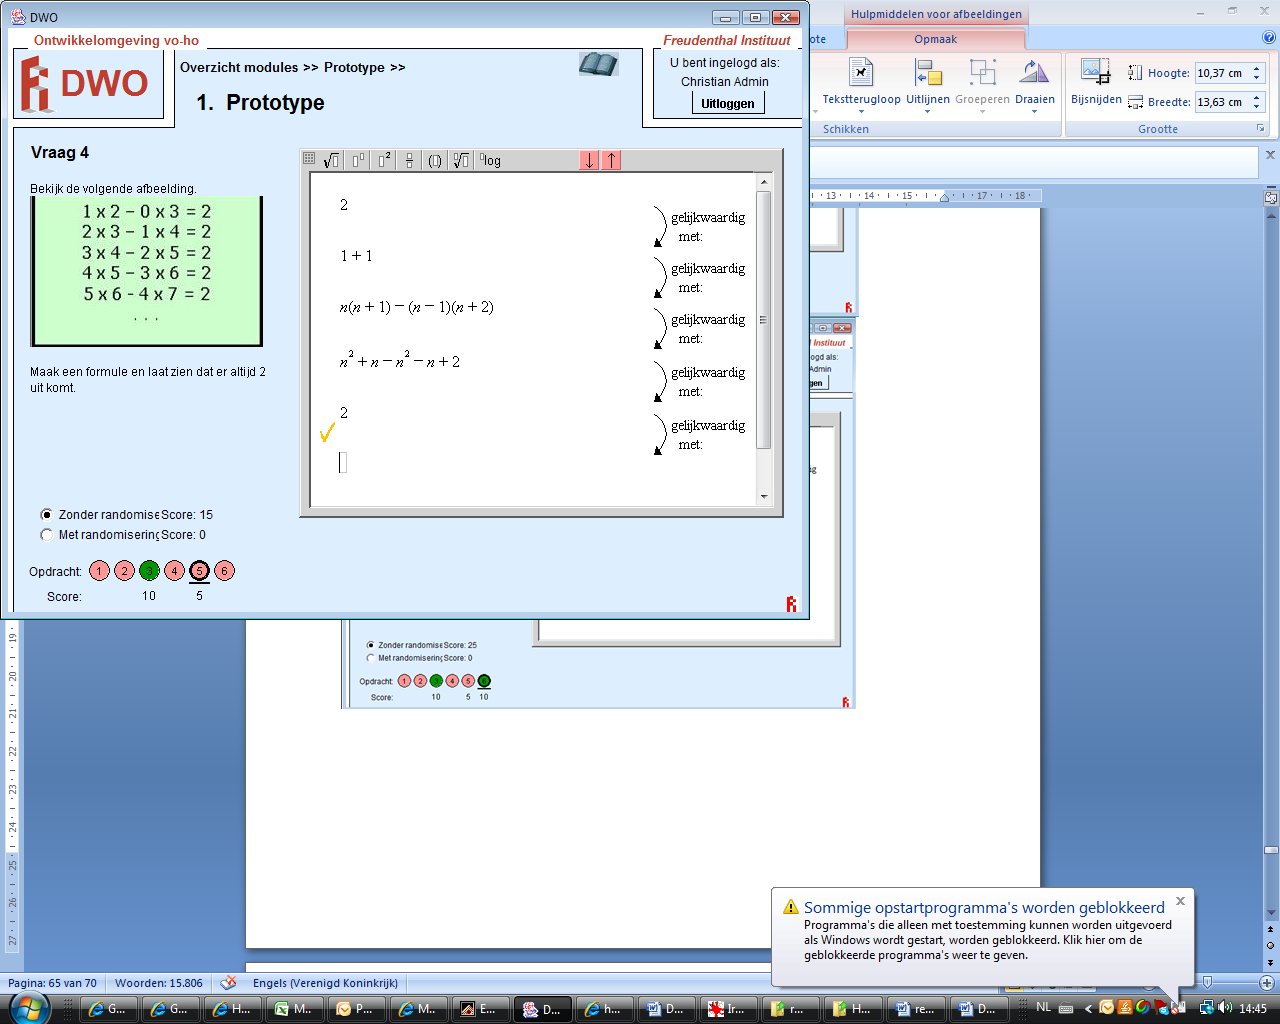Select Zonder randomisering radio button
Viewport: 1280px width, 1024px height.
click(x=46, y=515)
